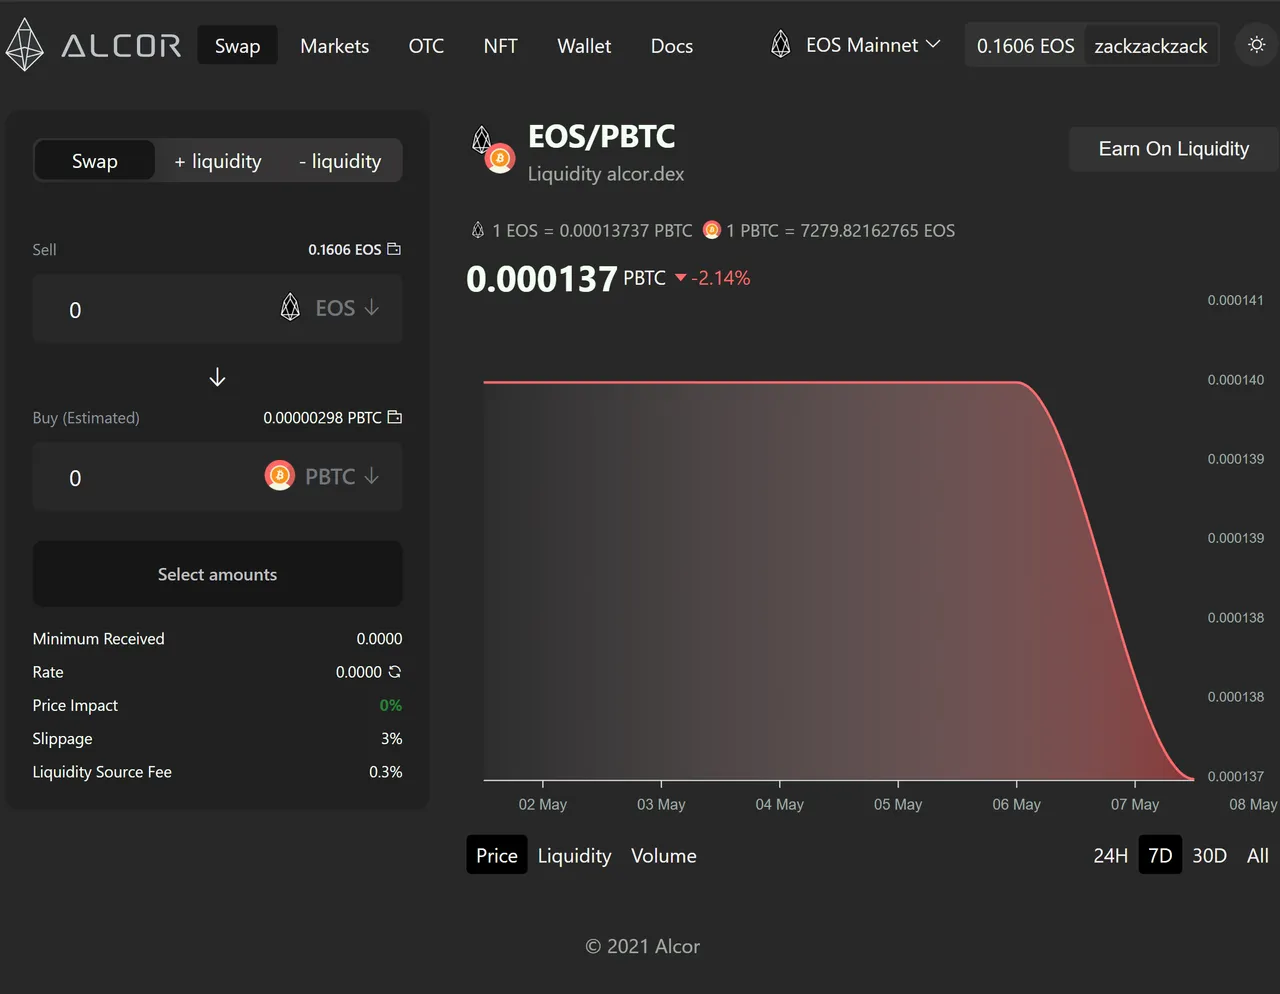Open the EOS sell token selector
The image size is (1280, 994).
330,308
